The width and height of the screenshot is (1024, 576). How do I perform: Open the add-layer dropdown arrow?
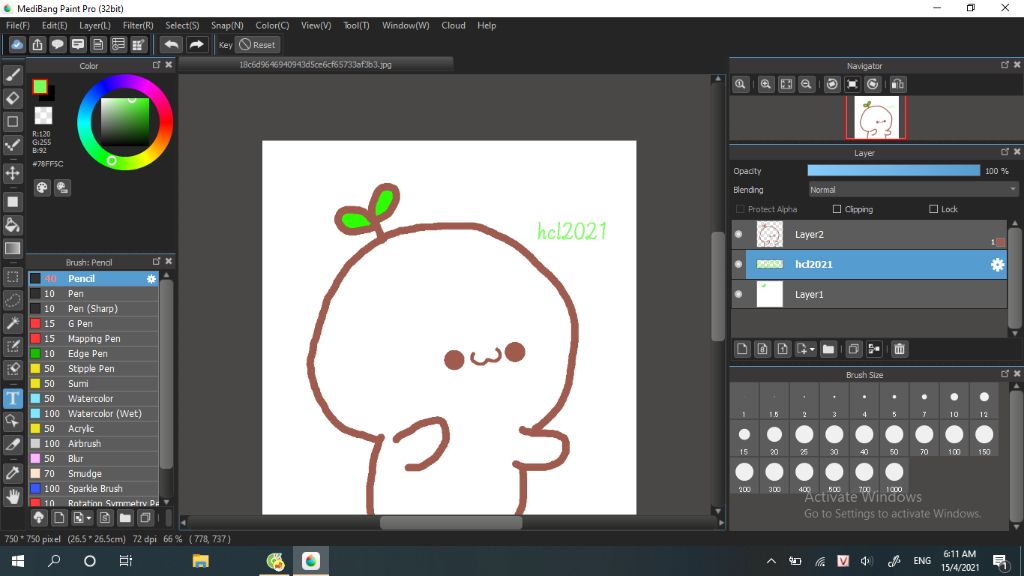tap(812, 349)
